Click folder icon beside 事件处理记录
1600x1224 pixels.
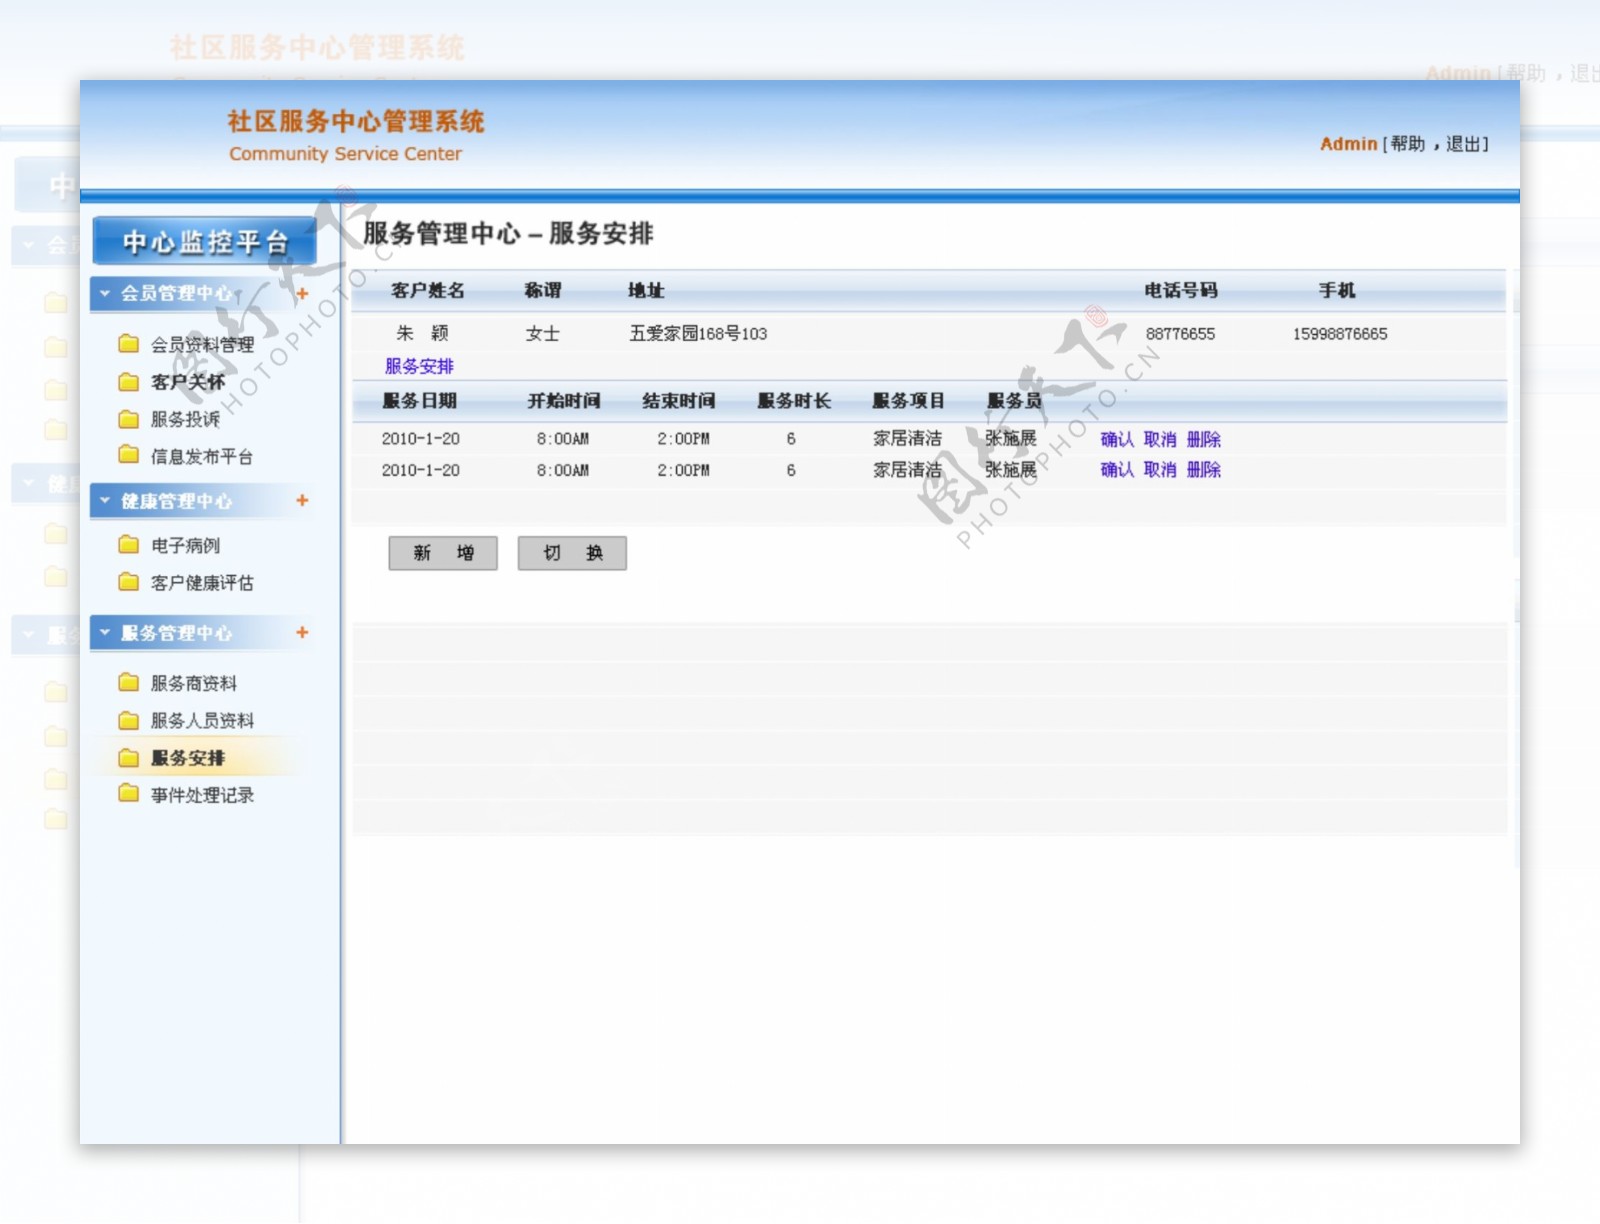pos(128,794)
